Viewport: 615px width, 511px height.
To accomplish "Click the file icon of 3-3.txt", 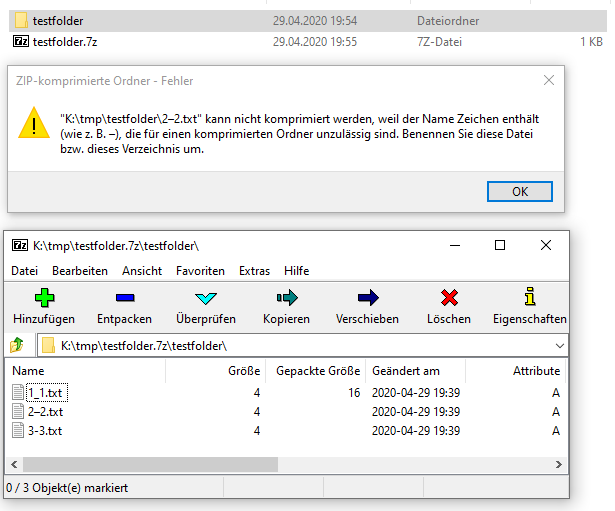I will pos(18,430).
